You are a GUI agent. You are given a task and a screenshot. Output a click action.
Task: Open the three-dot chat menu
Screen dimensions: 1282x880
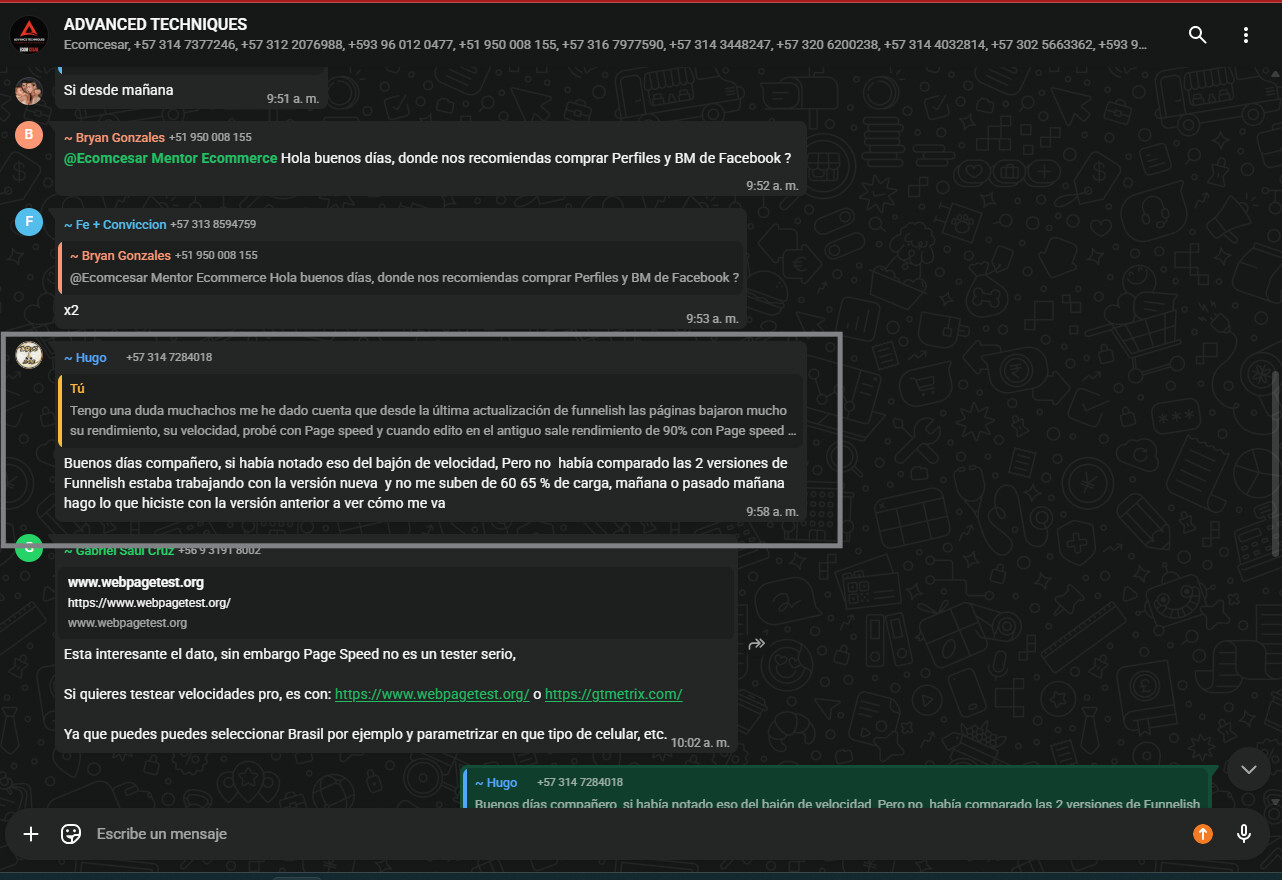[x=1246, y=35]
